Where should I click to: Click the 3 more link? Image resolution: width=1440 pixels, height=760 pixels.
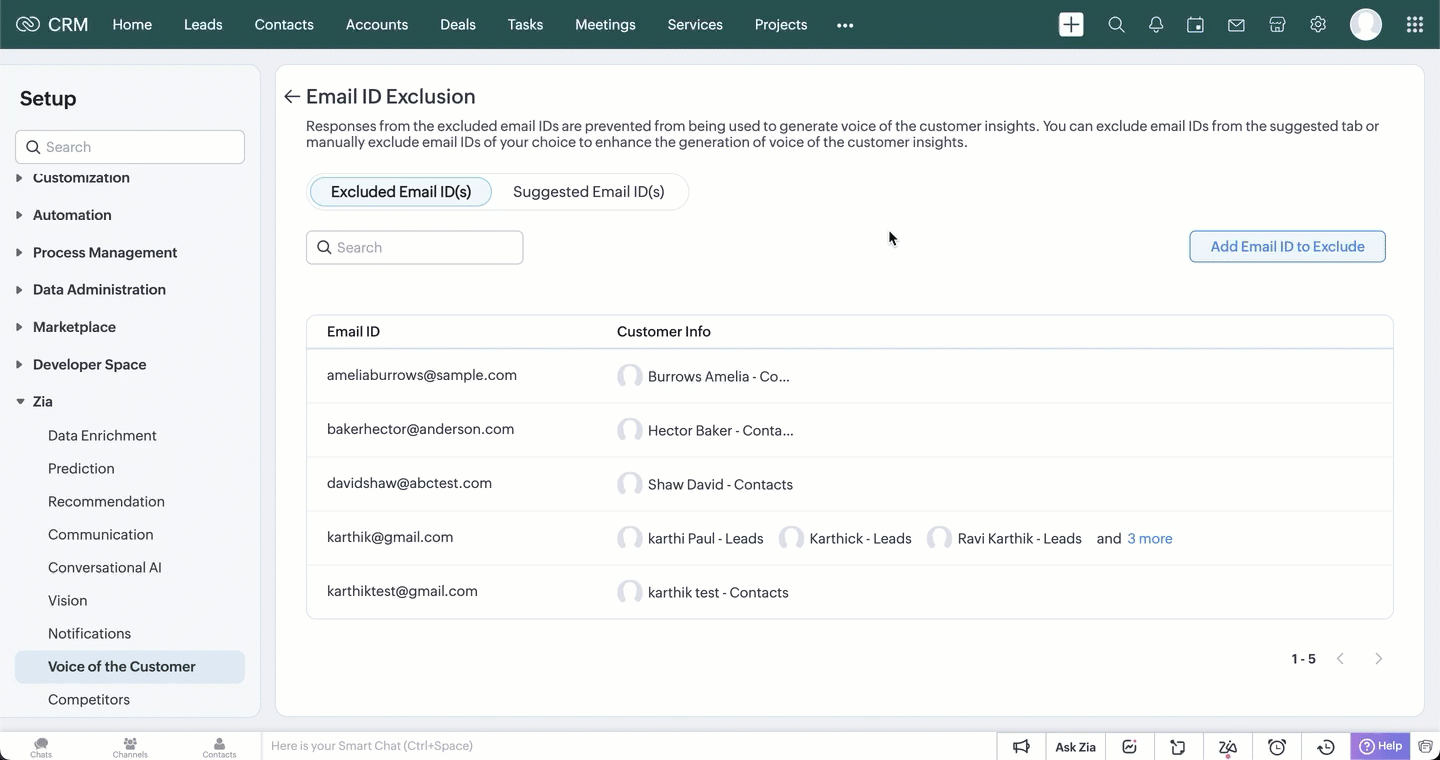[1149, 539]
